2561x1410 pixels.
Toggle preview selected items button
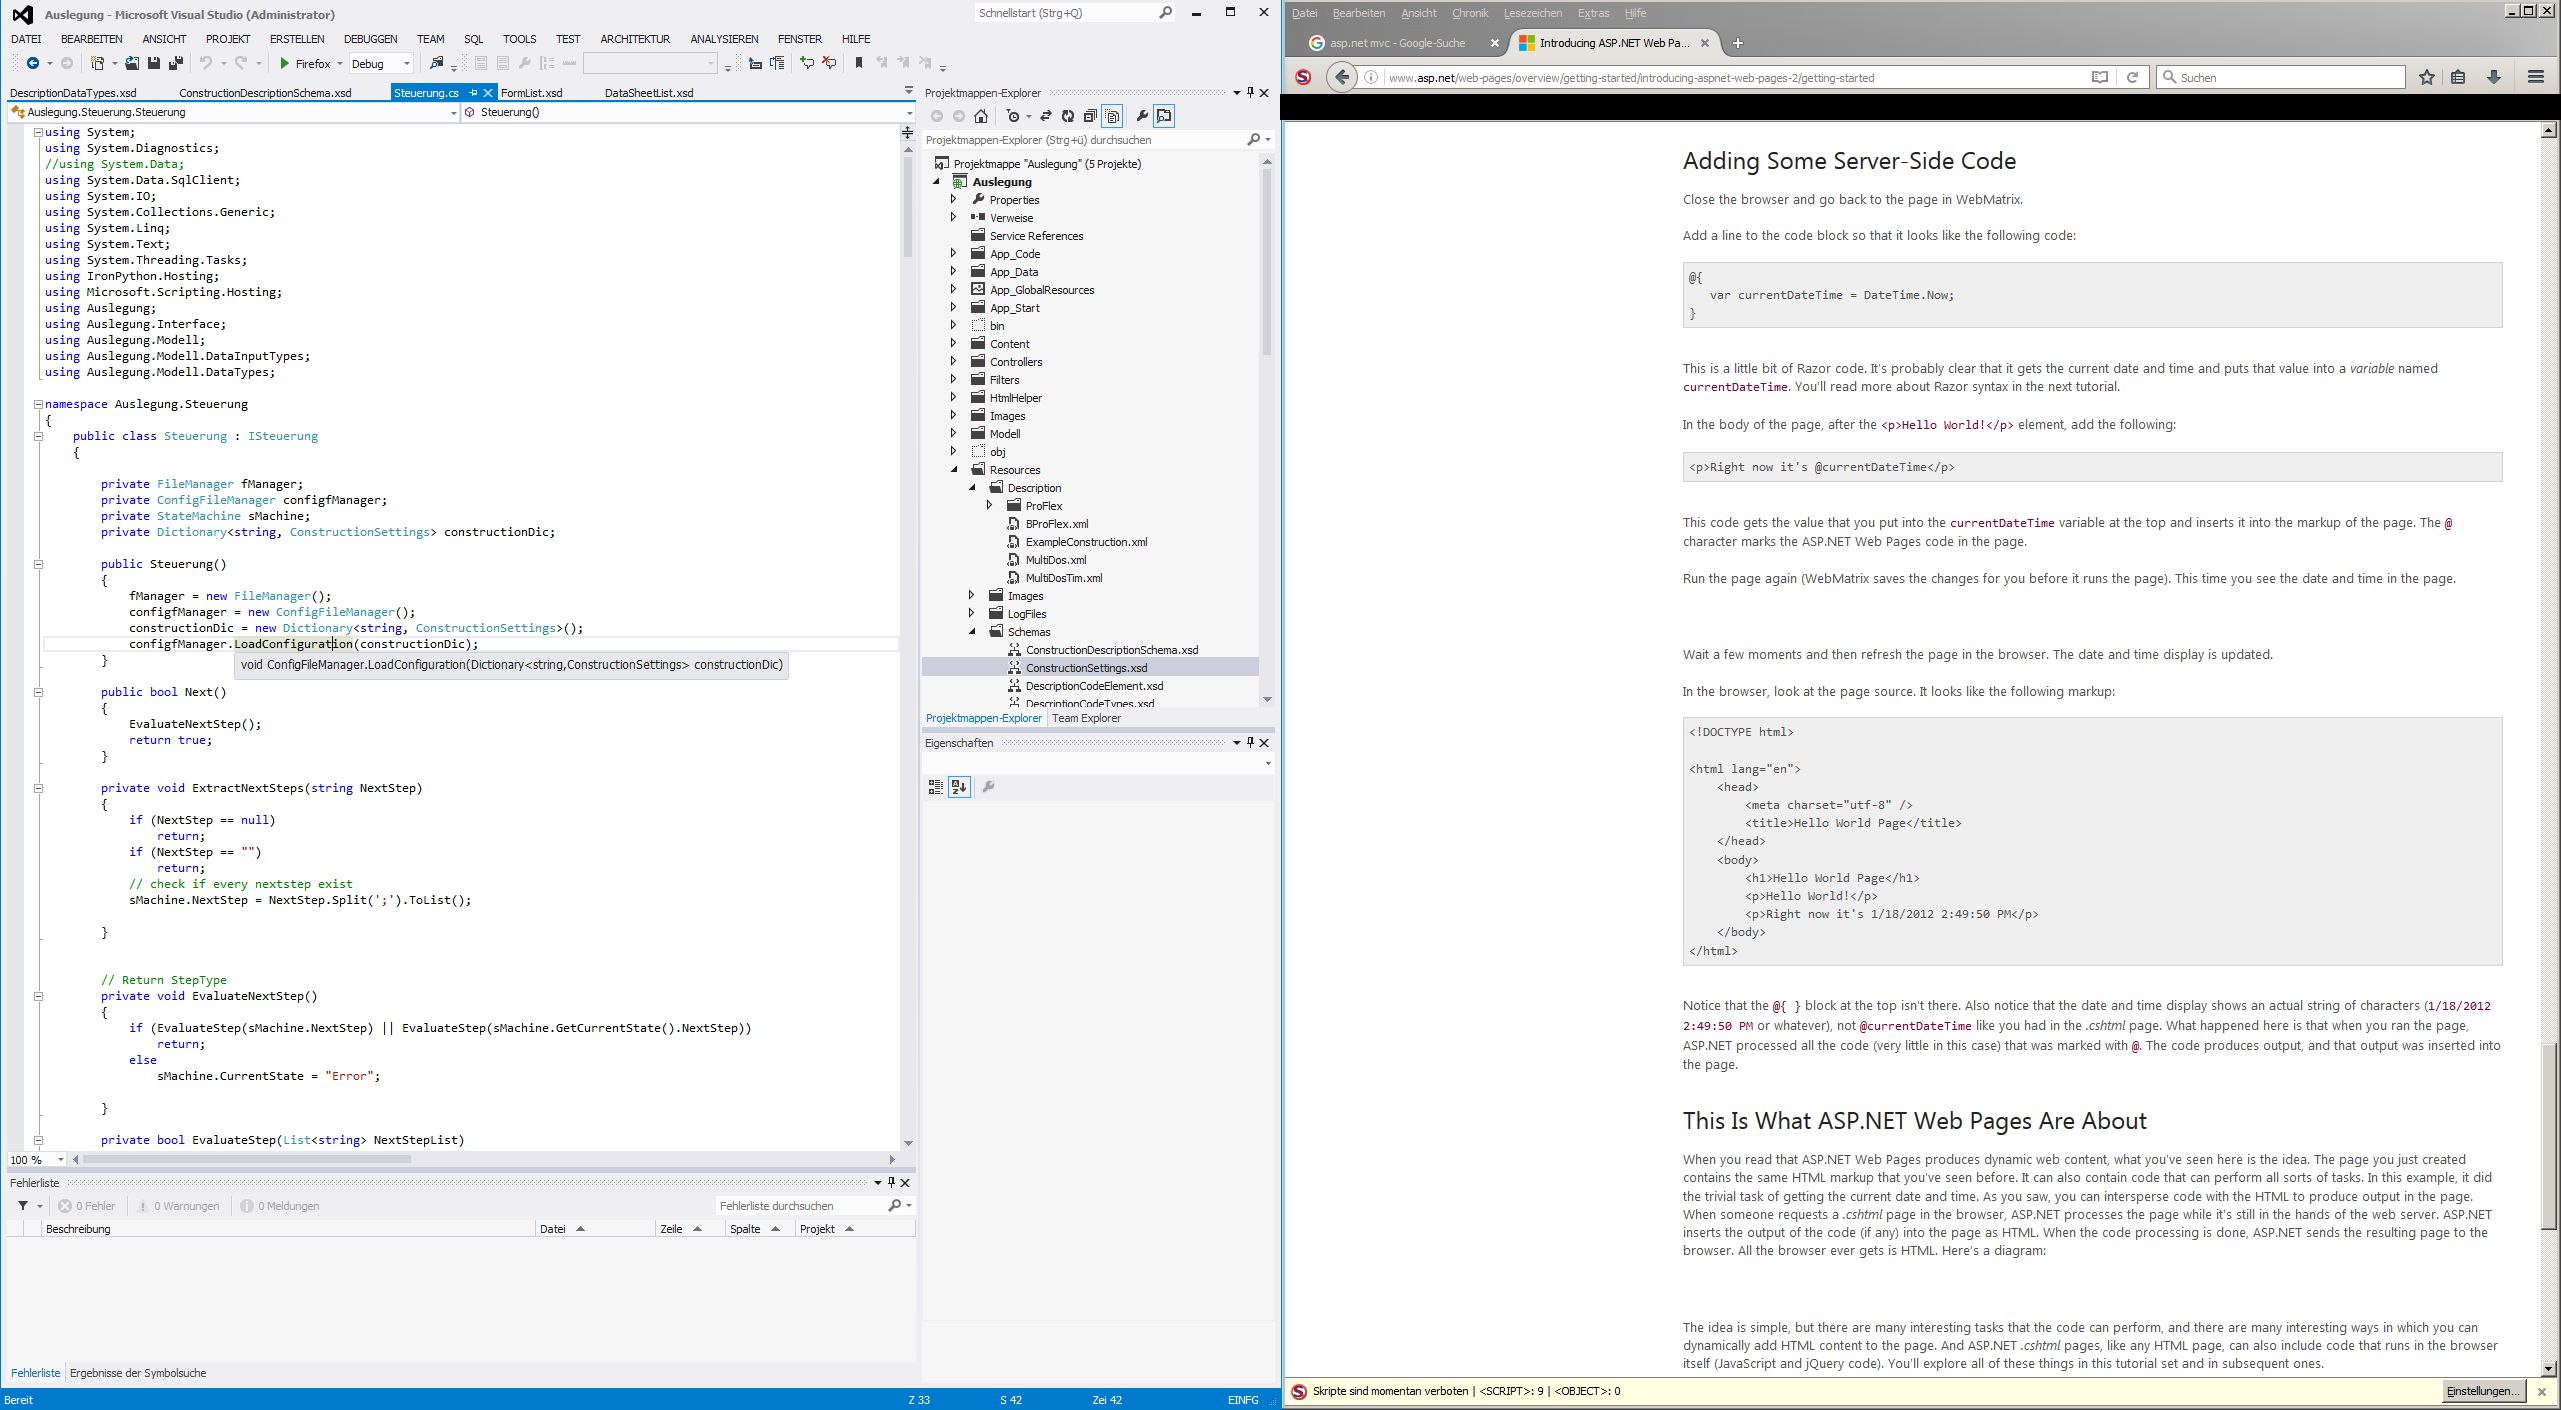[x=1164, y=116]
